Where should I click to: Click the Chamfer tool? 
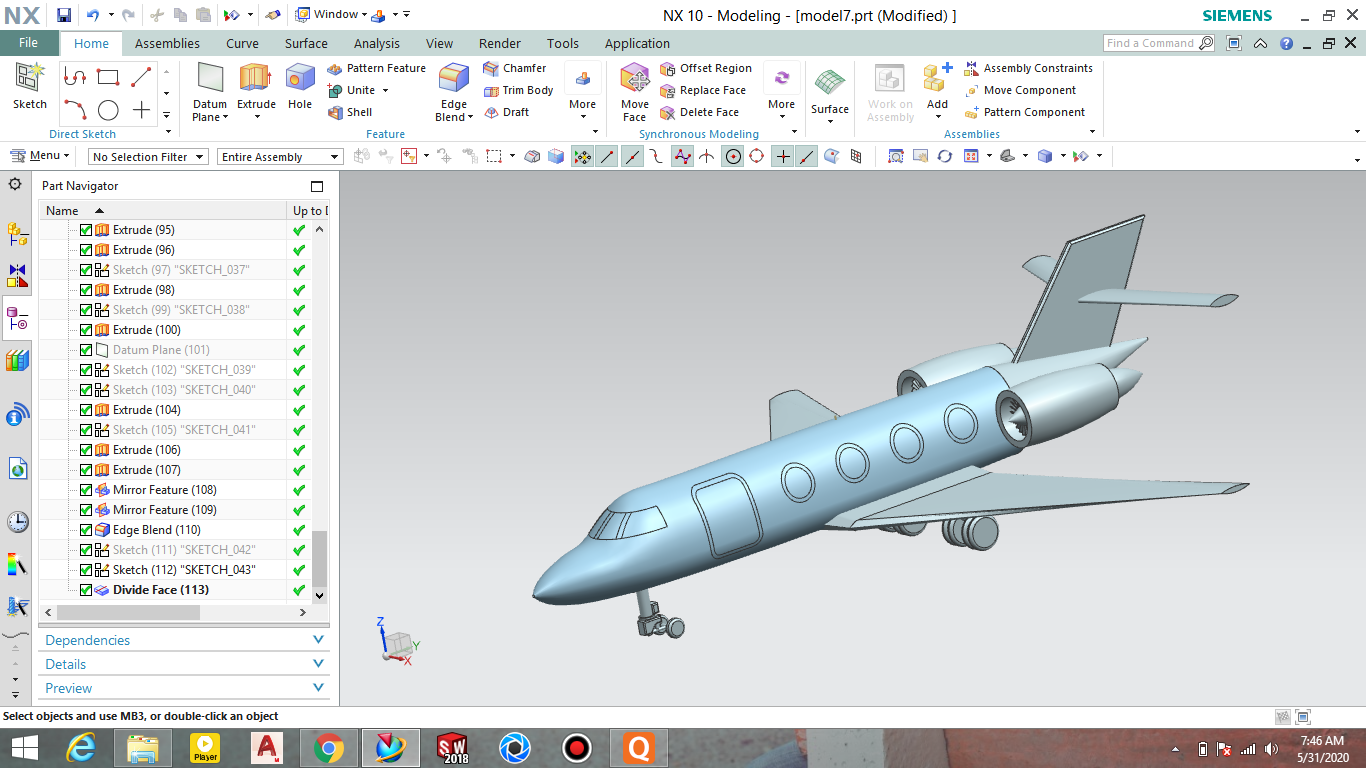pos(515,68)
